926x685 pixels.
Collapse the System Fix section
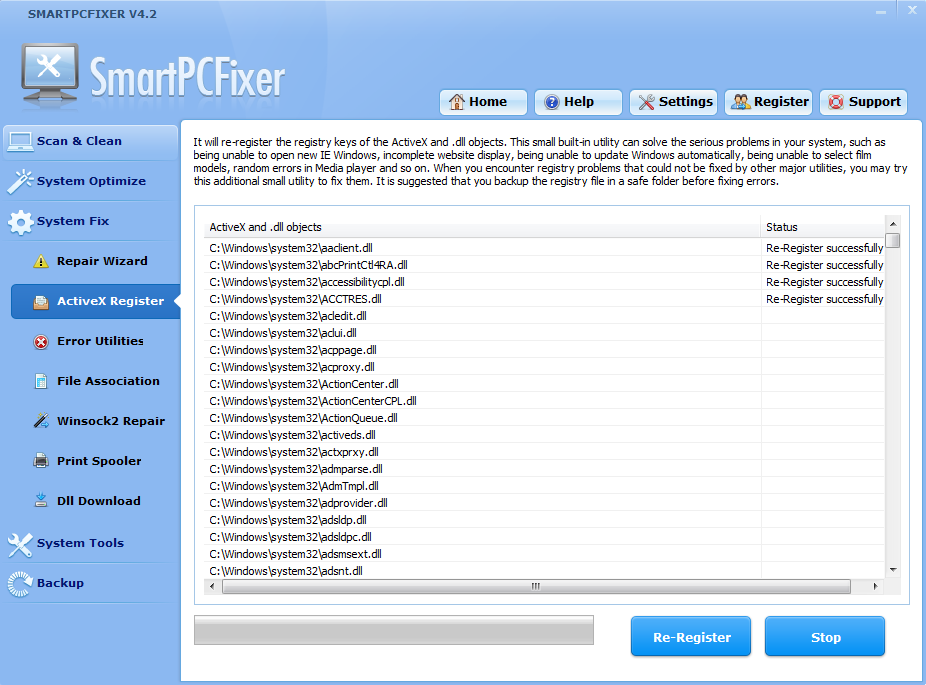click(x=90, y=221)
